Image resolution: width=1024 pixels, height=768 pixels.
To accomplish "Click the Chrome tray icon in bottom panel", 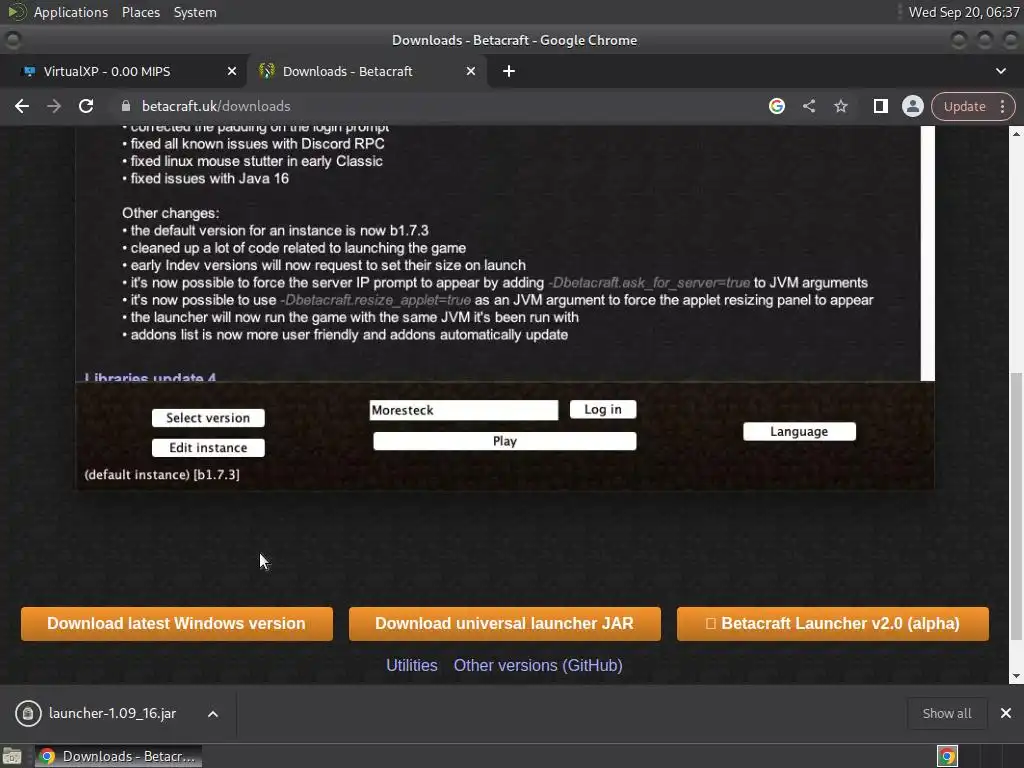I will click(947, 756).
